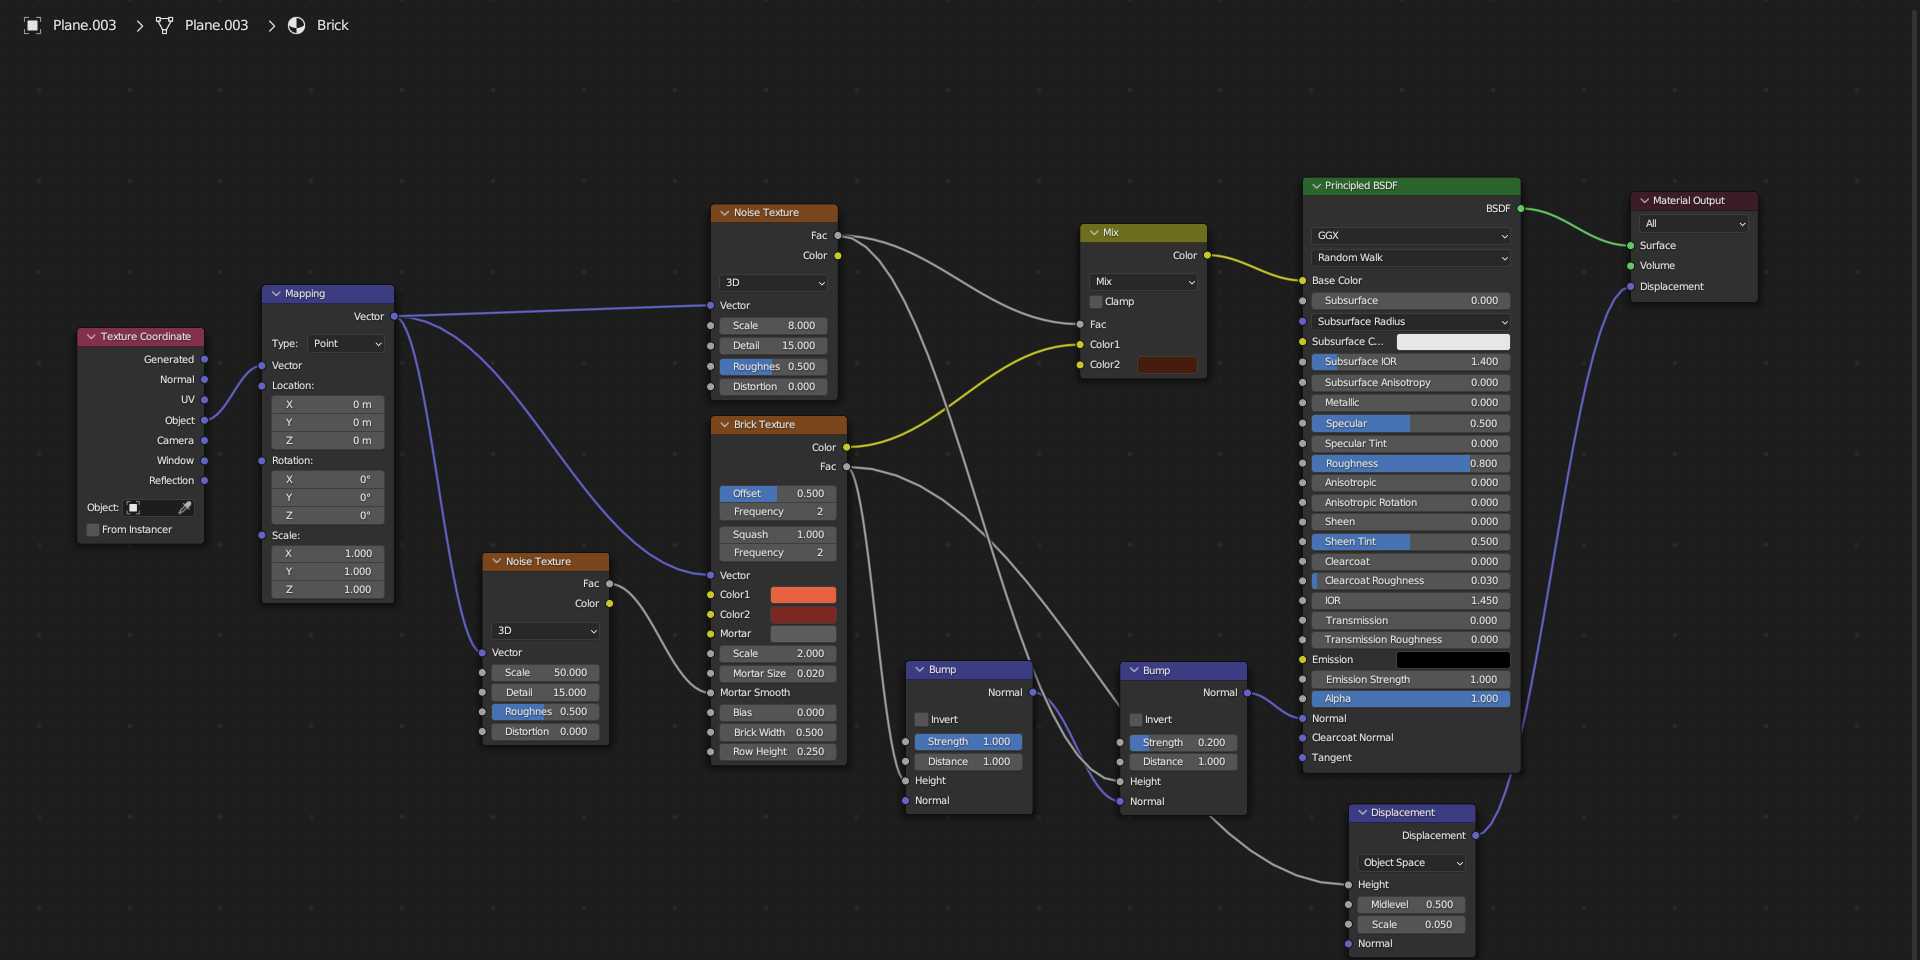Enable the Clamp checkbox in Mix node
Image resolution: width=1920 pixels, height=960 pixels.
(x=1096, y=302)
